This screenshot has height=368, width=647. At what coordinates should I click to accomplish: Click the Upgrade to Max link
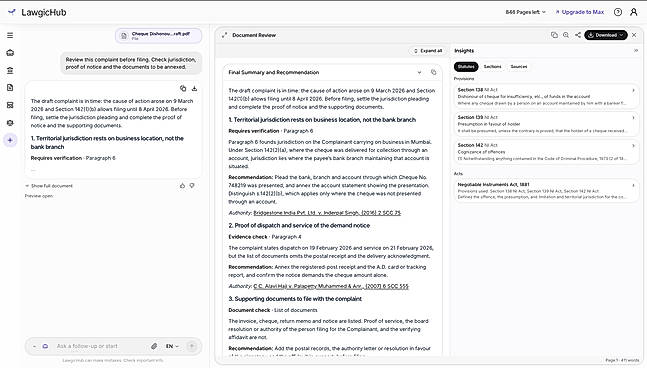580,12
